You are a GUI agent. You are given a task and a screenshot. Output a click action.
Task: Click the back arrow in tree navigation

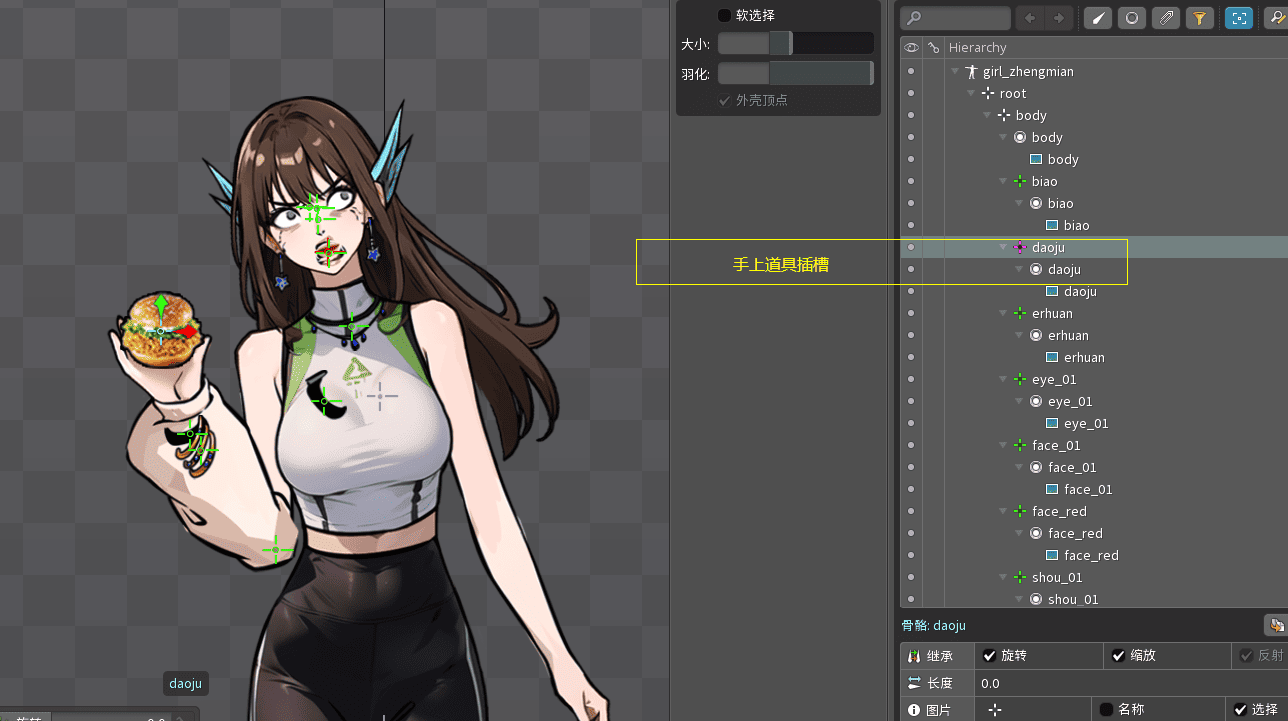[x=1029, y=18]
